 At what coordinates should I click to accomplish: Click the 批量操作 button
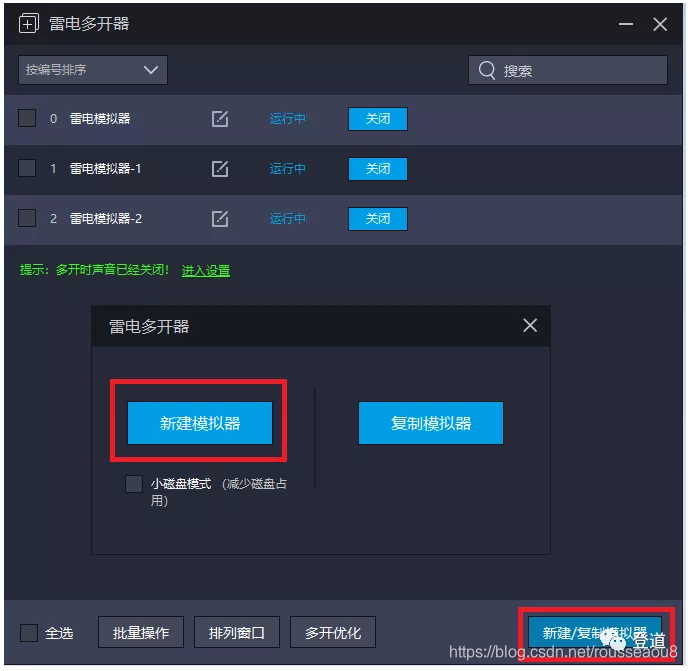[141, 632]
